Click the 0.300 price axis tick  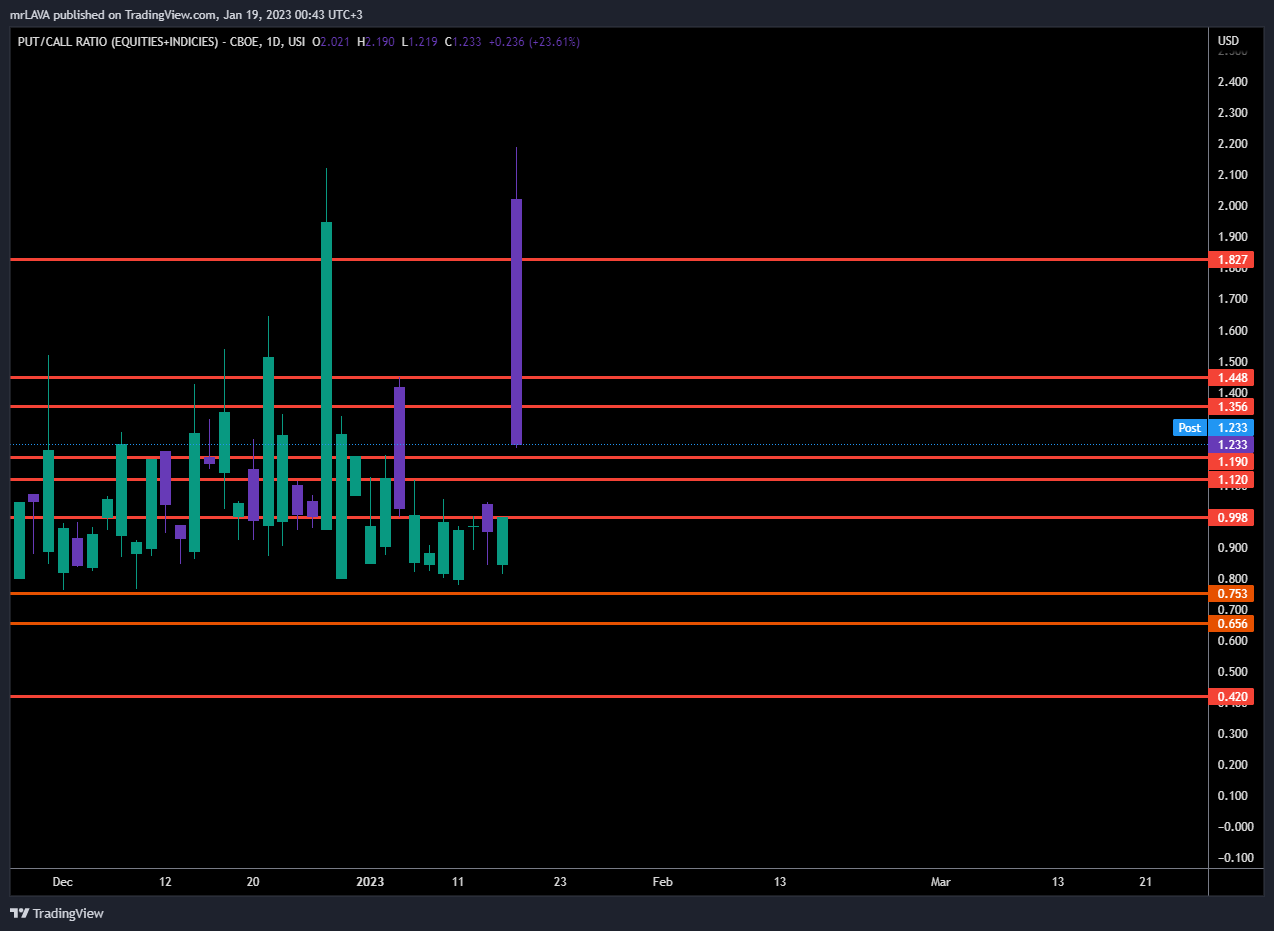coord(1233,734)
